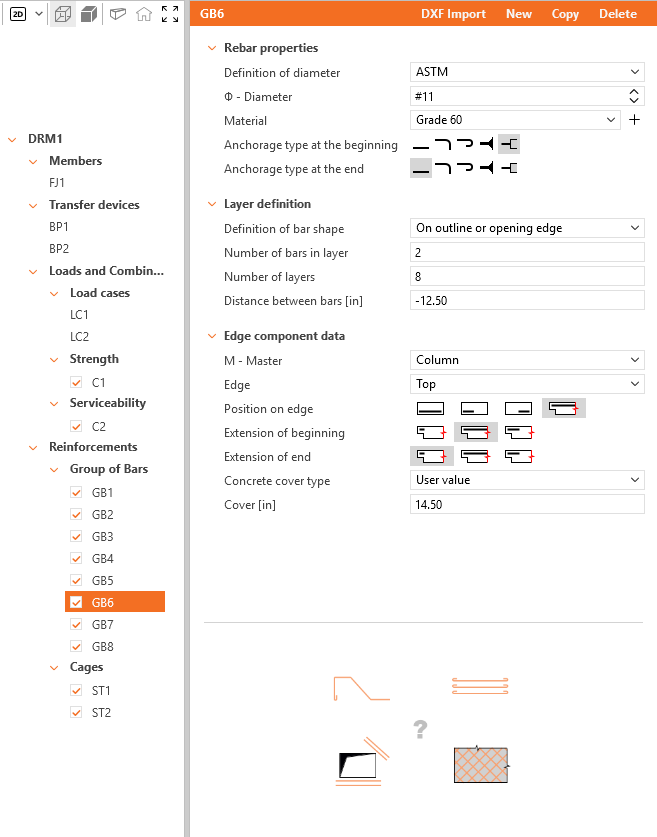Select BP1 under Transfer devices

(59, 227)
